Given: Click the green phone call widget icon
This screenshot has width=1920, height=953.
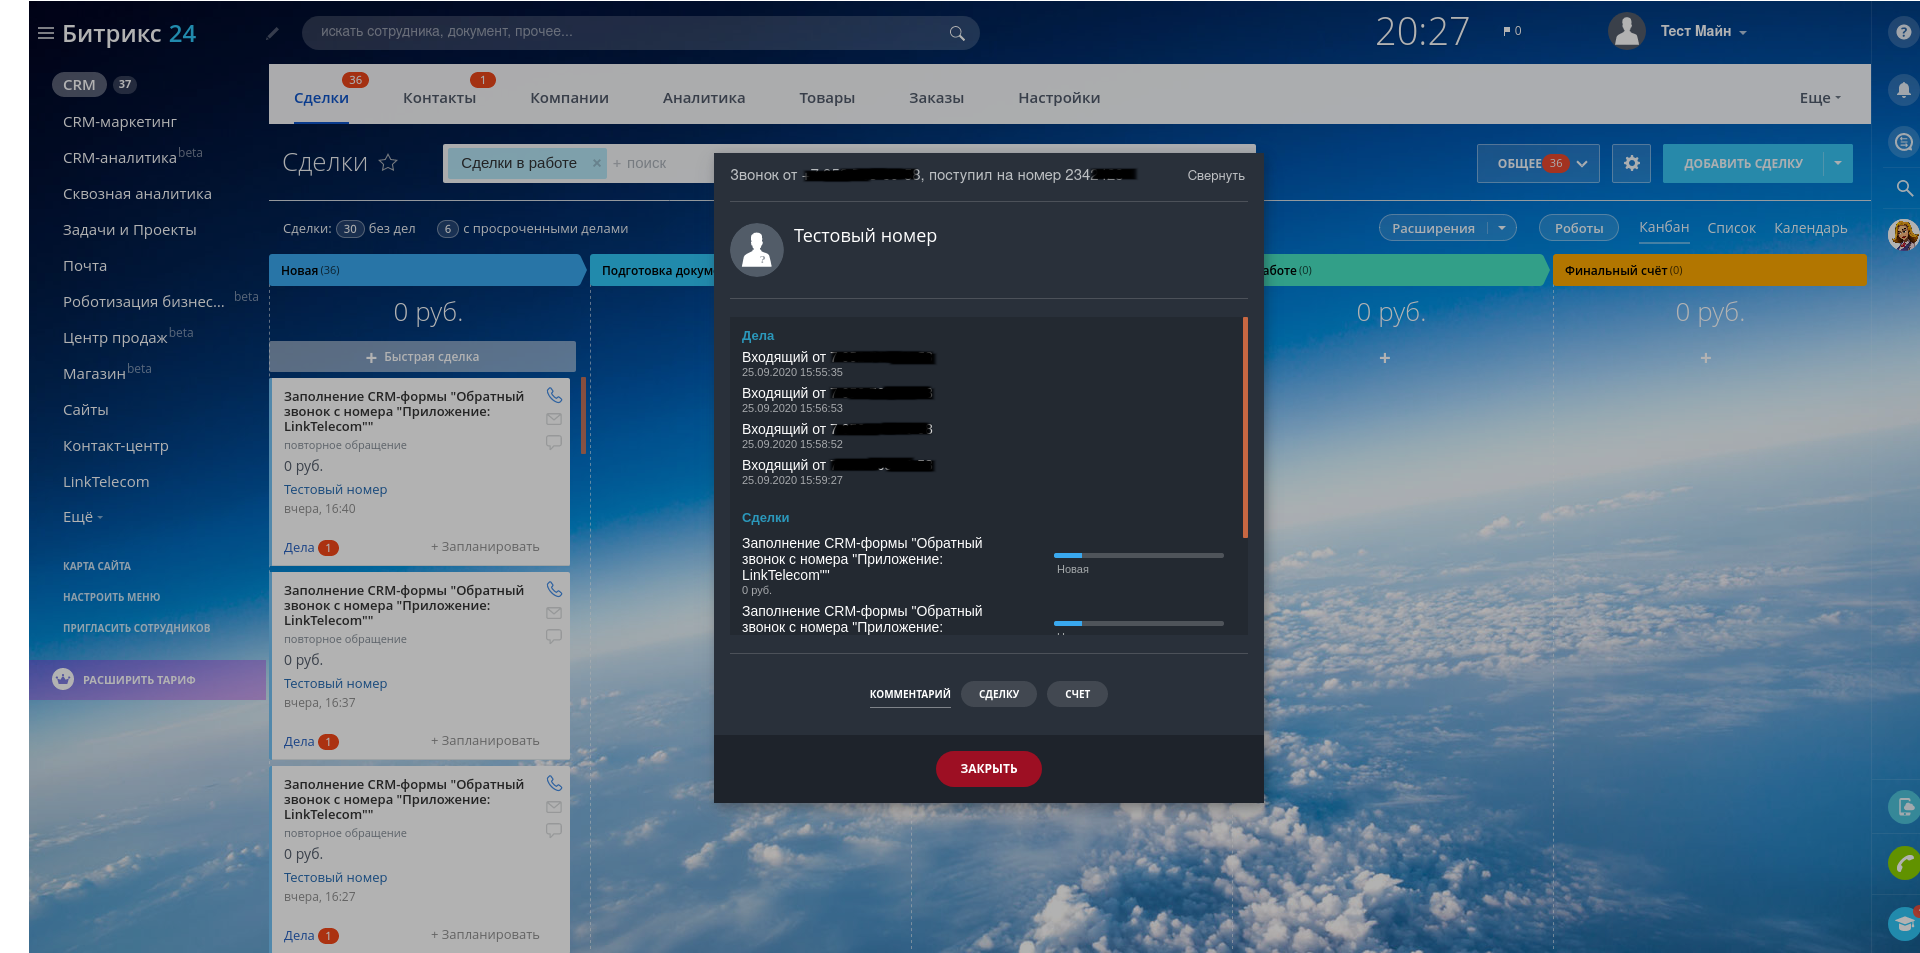Looking at the screenshot, I should pos(1903,862).
